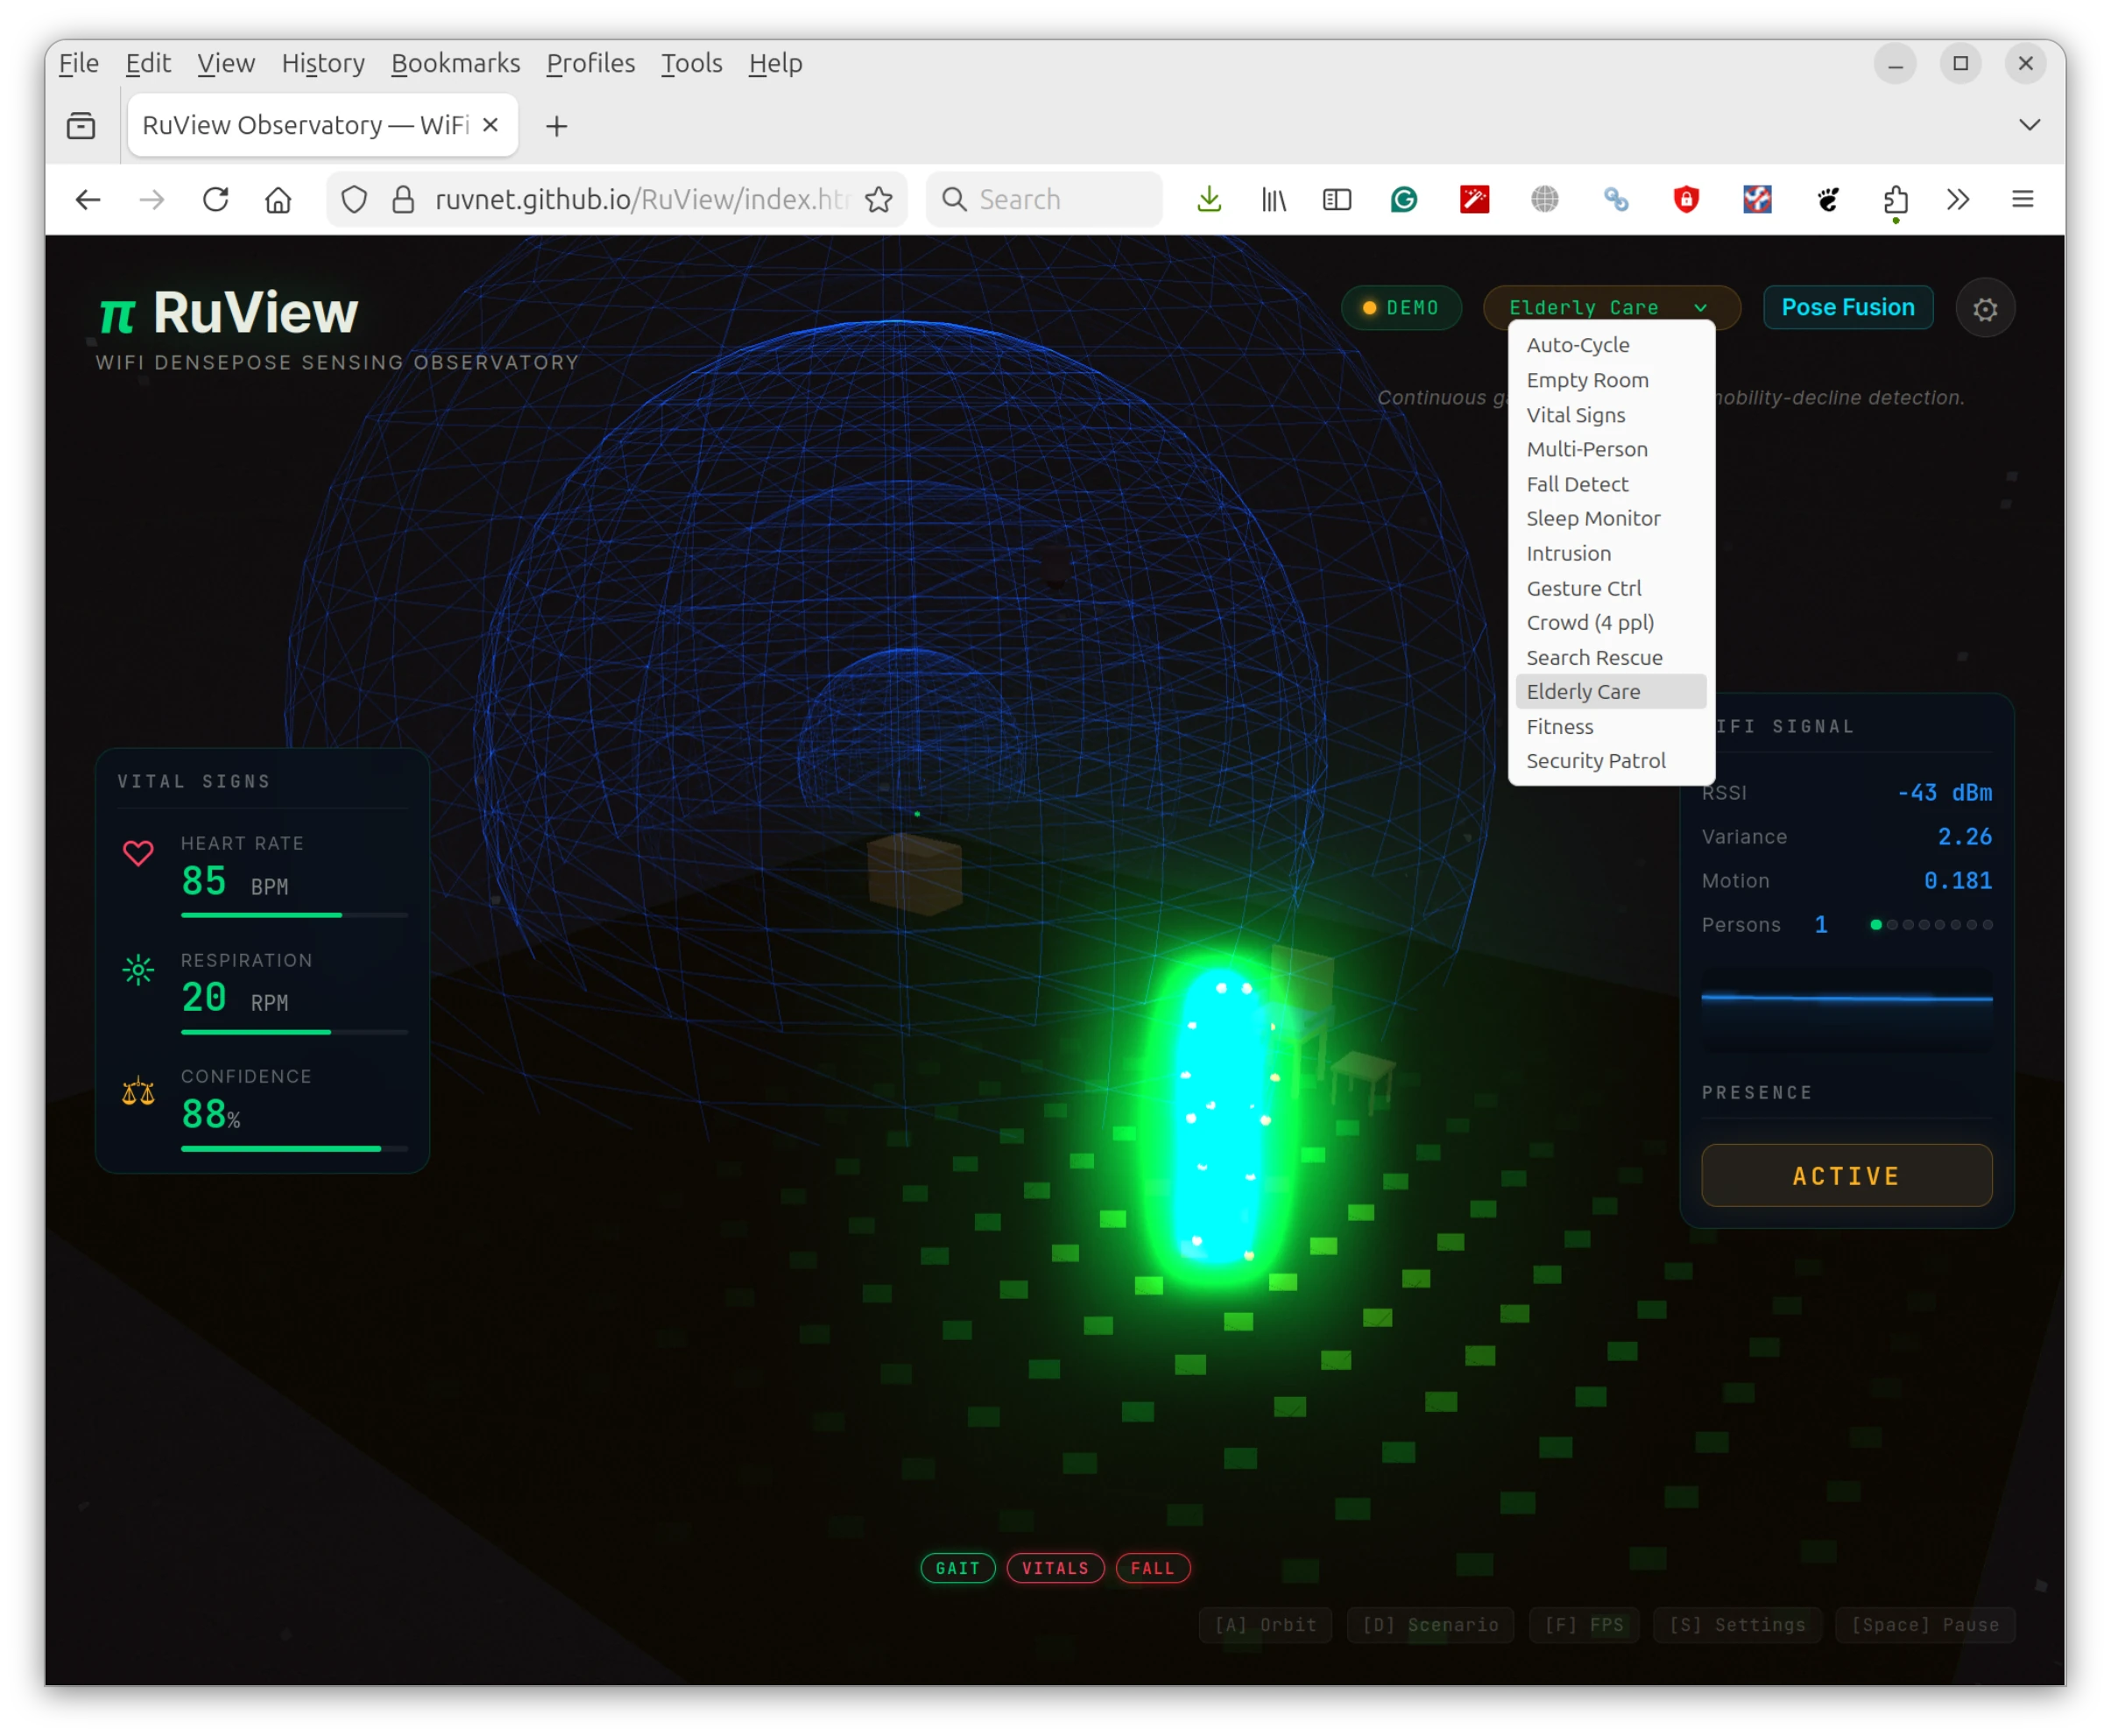2111x1736 pixels.
Task: Toggle the GAIT tag pill
Action: click(957, 1567)
